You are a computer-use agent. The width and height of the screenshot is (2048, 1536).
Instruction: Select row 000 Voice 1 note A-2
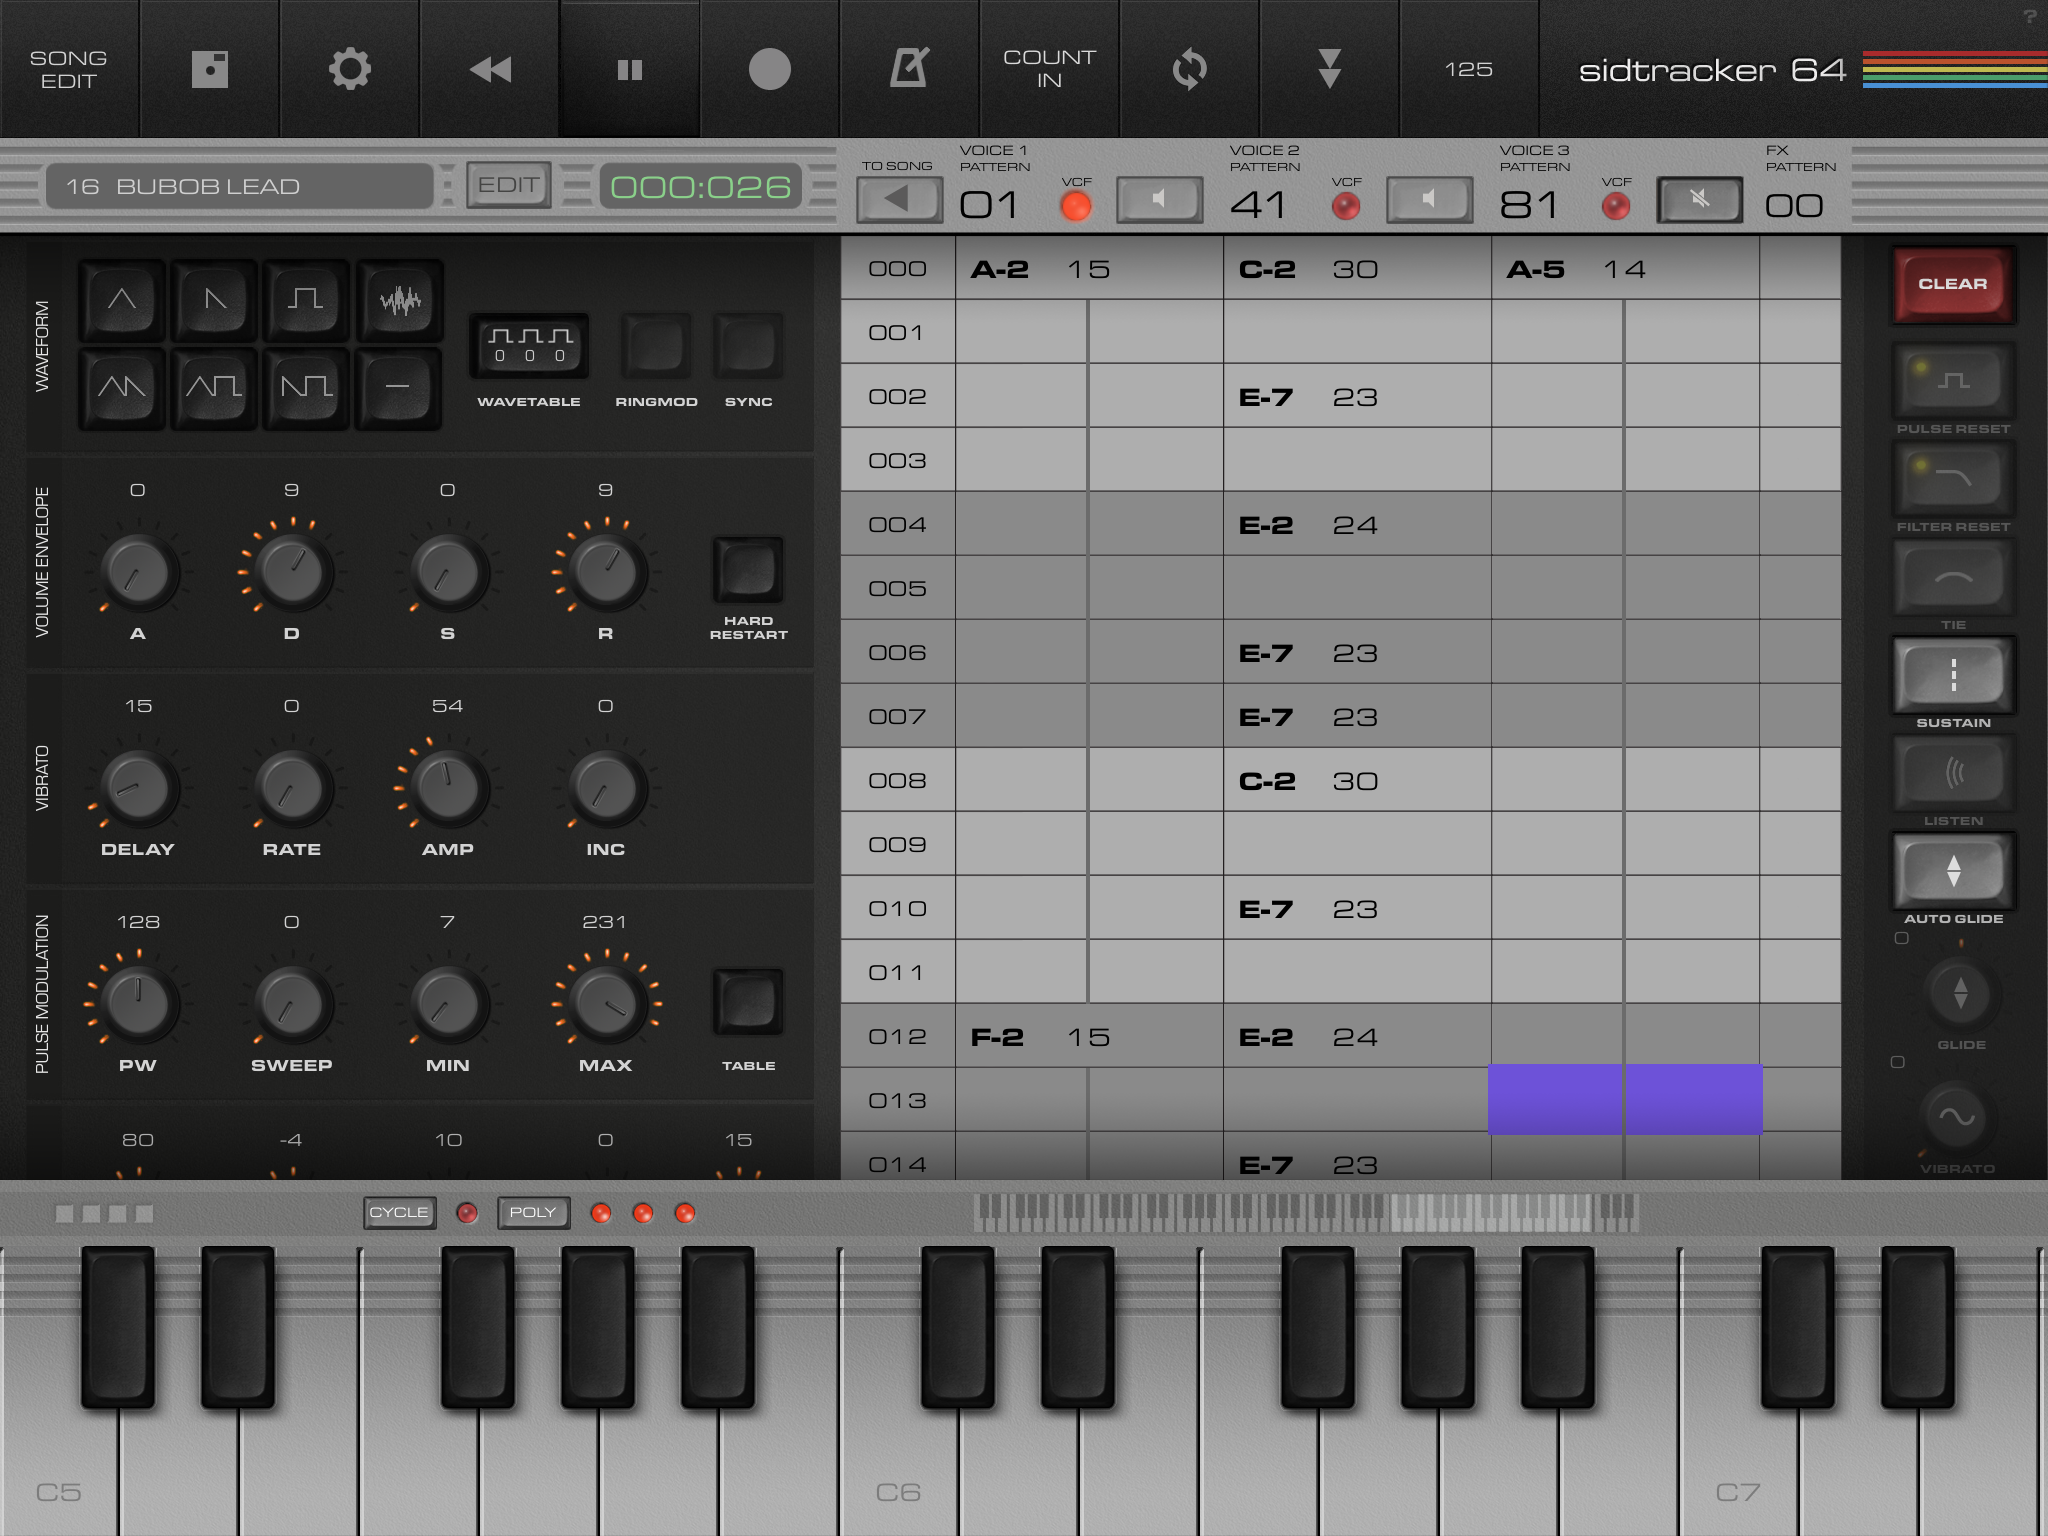pyautogui.click(x=1000, y=269)
